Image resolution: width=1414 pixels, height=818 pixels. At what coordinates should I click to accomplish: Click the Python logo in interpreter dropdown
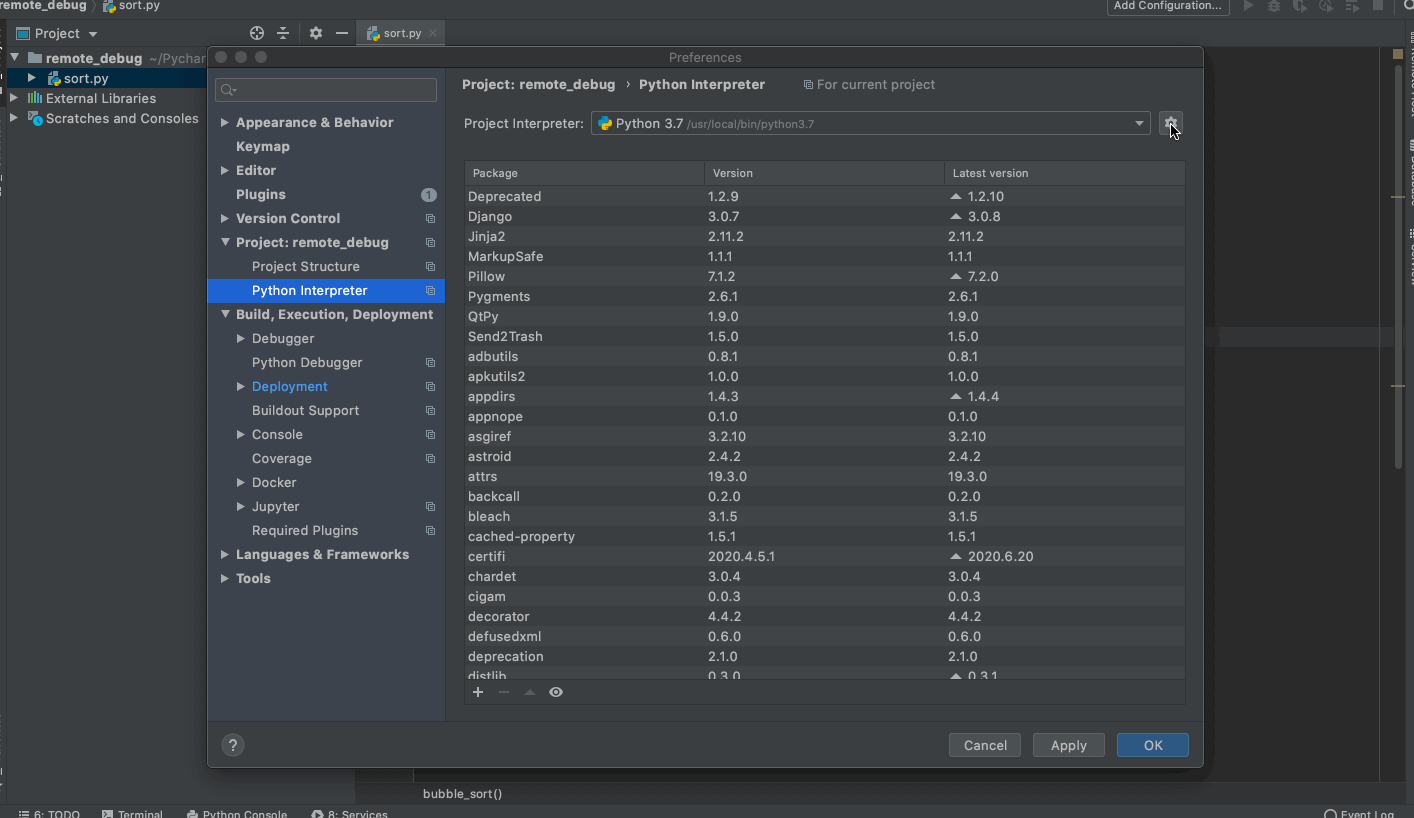(605, 124)
